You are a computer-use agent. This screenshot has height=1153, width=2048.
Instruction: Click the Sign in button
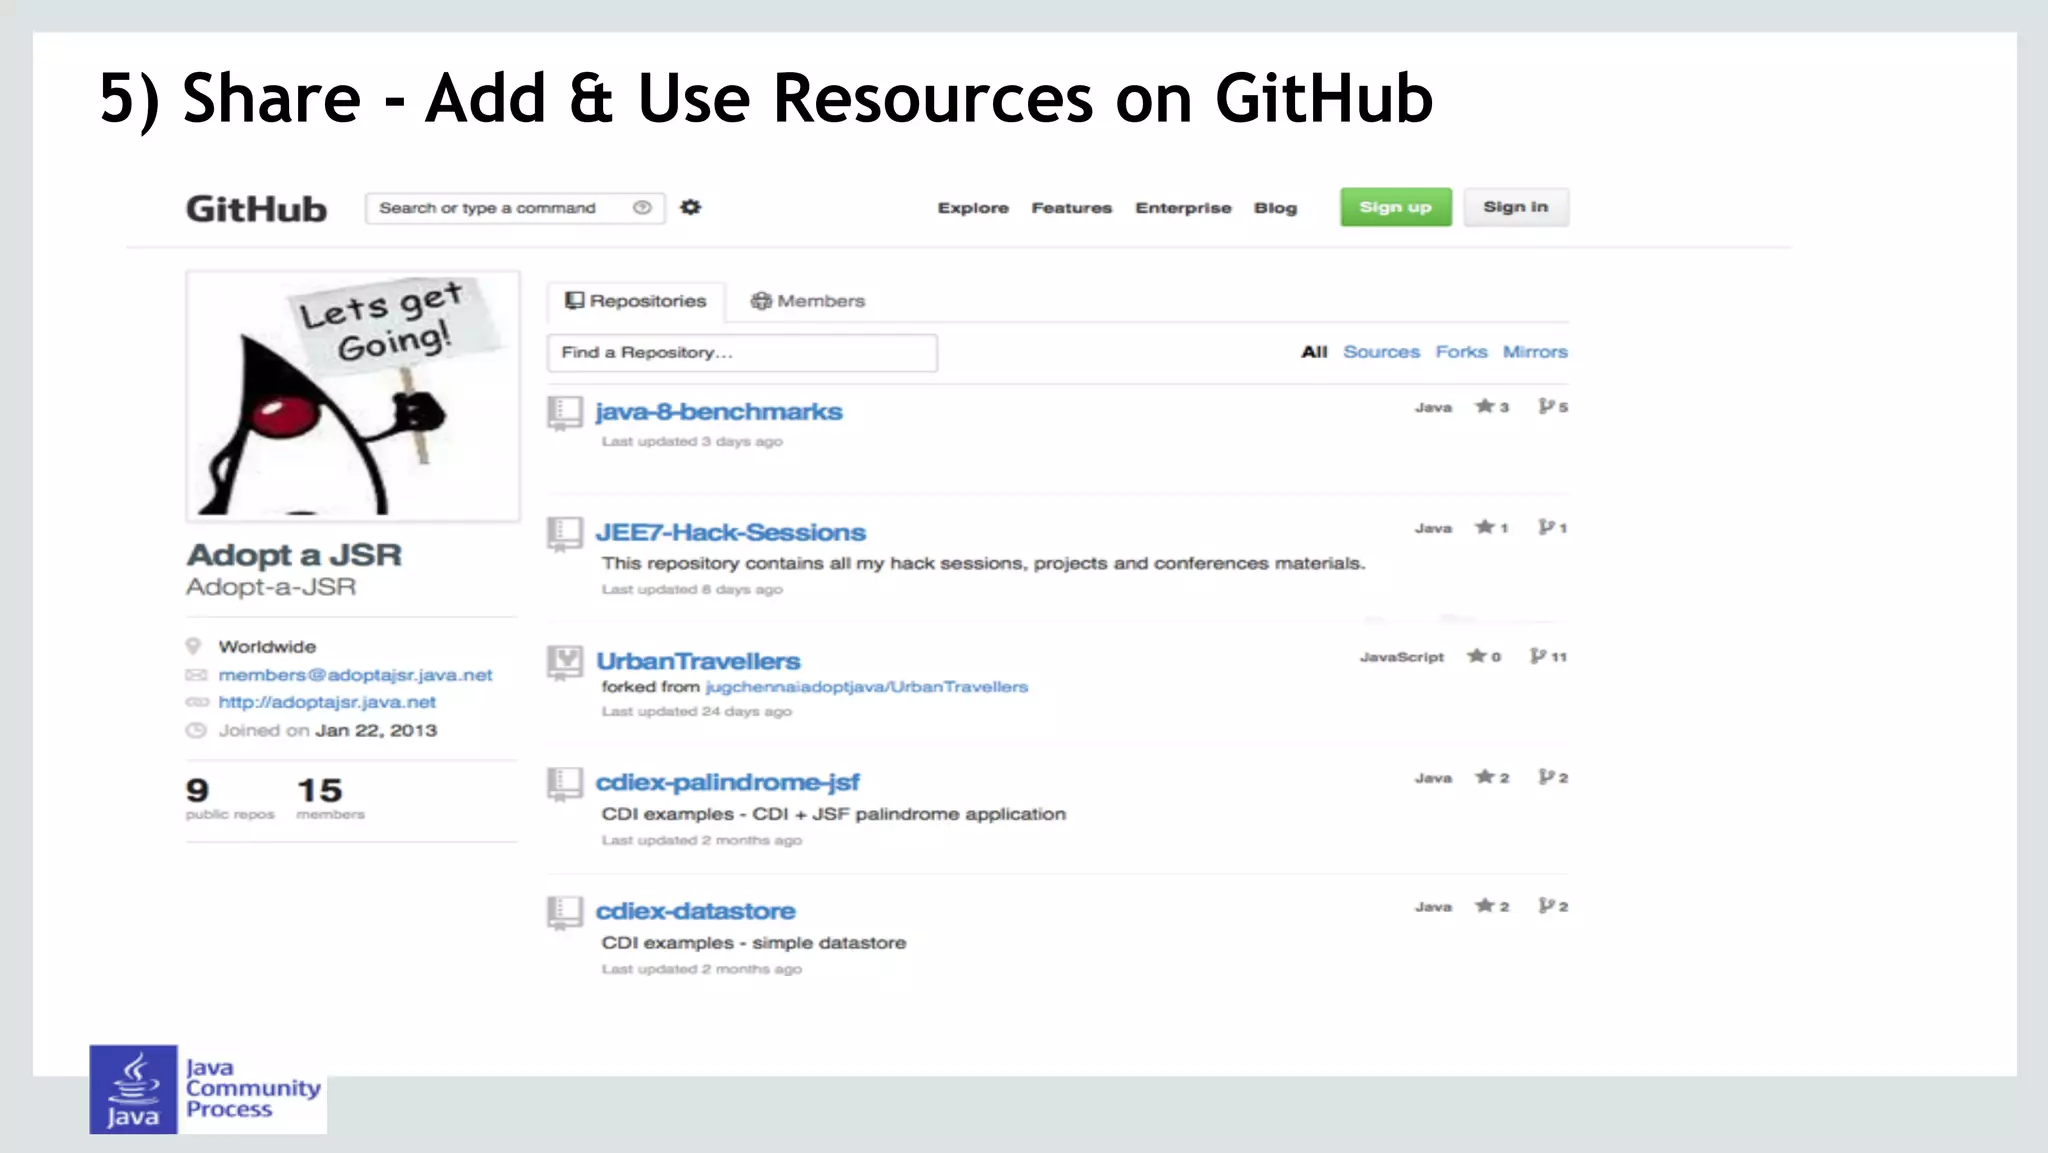tap(1516, 207)
